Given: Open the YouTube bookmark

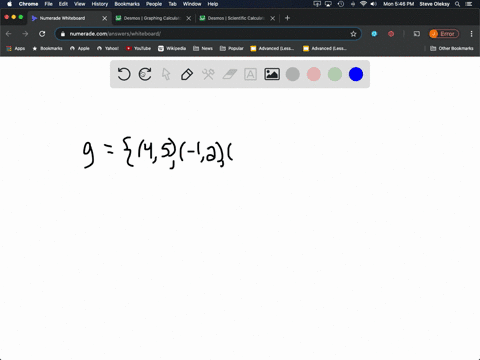Looking at the screenshot, I should [138, 48].
